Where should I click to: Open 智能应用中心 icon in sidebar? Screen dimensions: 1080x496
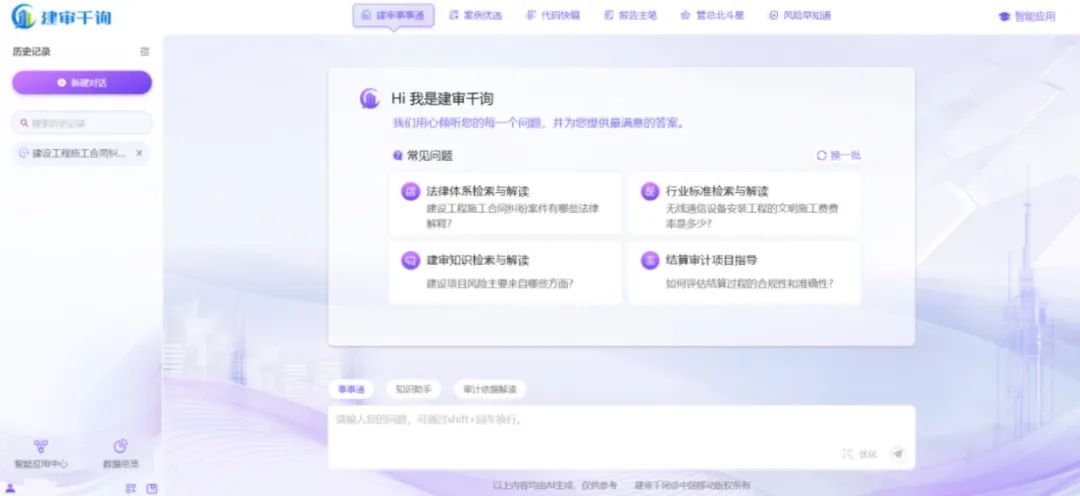(x=41, y=447)
